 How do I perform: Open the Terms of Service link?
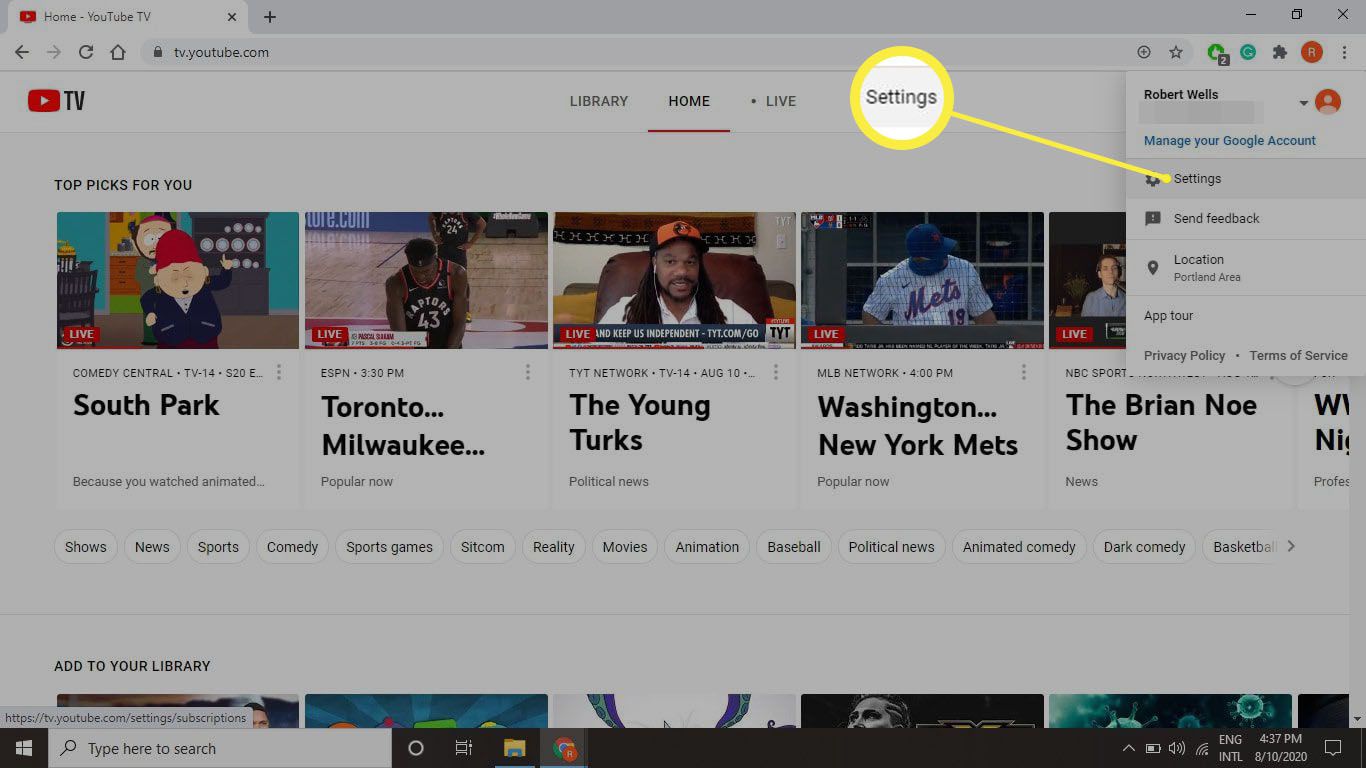tap(1298, 355)
